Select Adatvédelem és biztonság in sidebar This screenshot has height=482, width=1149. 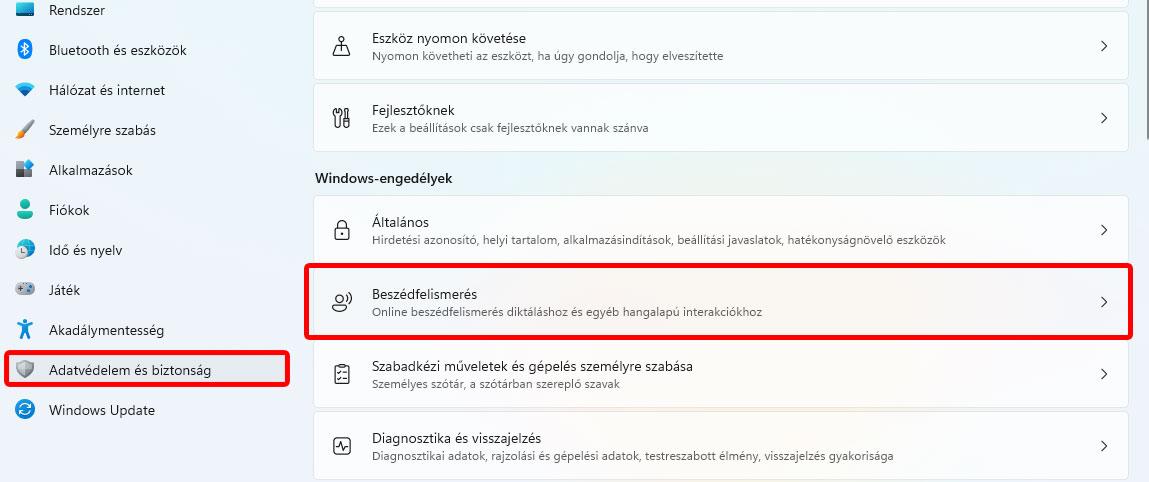130,370
